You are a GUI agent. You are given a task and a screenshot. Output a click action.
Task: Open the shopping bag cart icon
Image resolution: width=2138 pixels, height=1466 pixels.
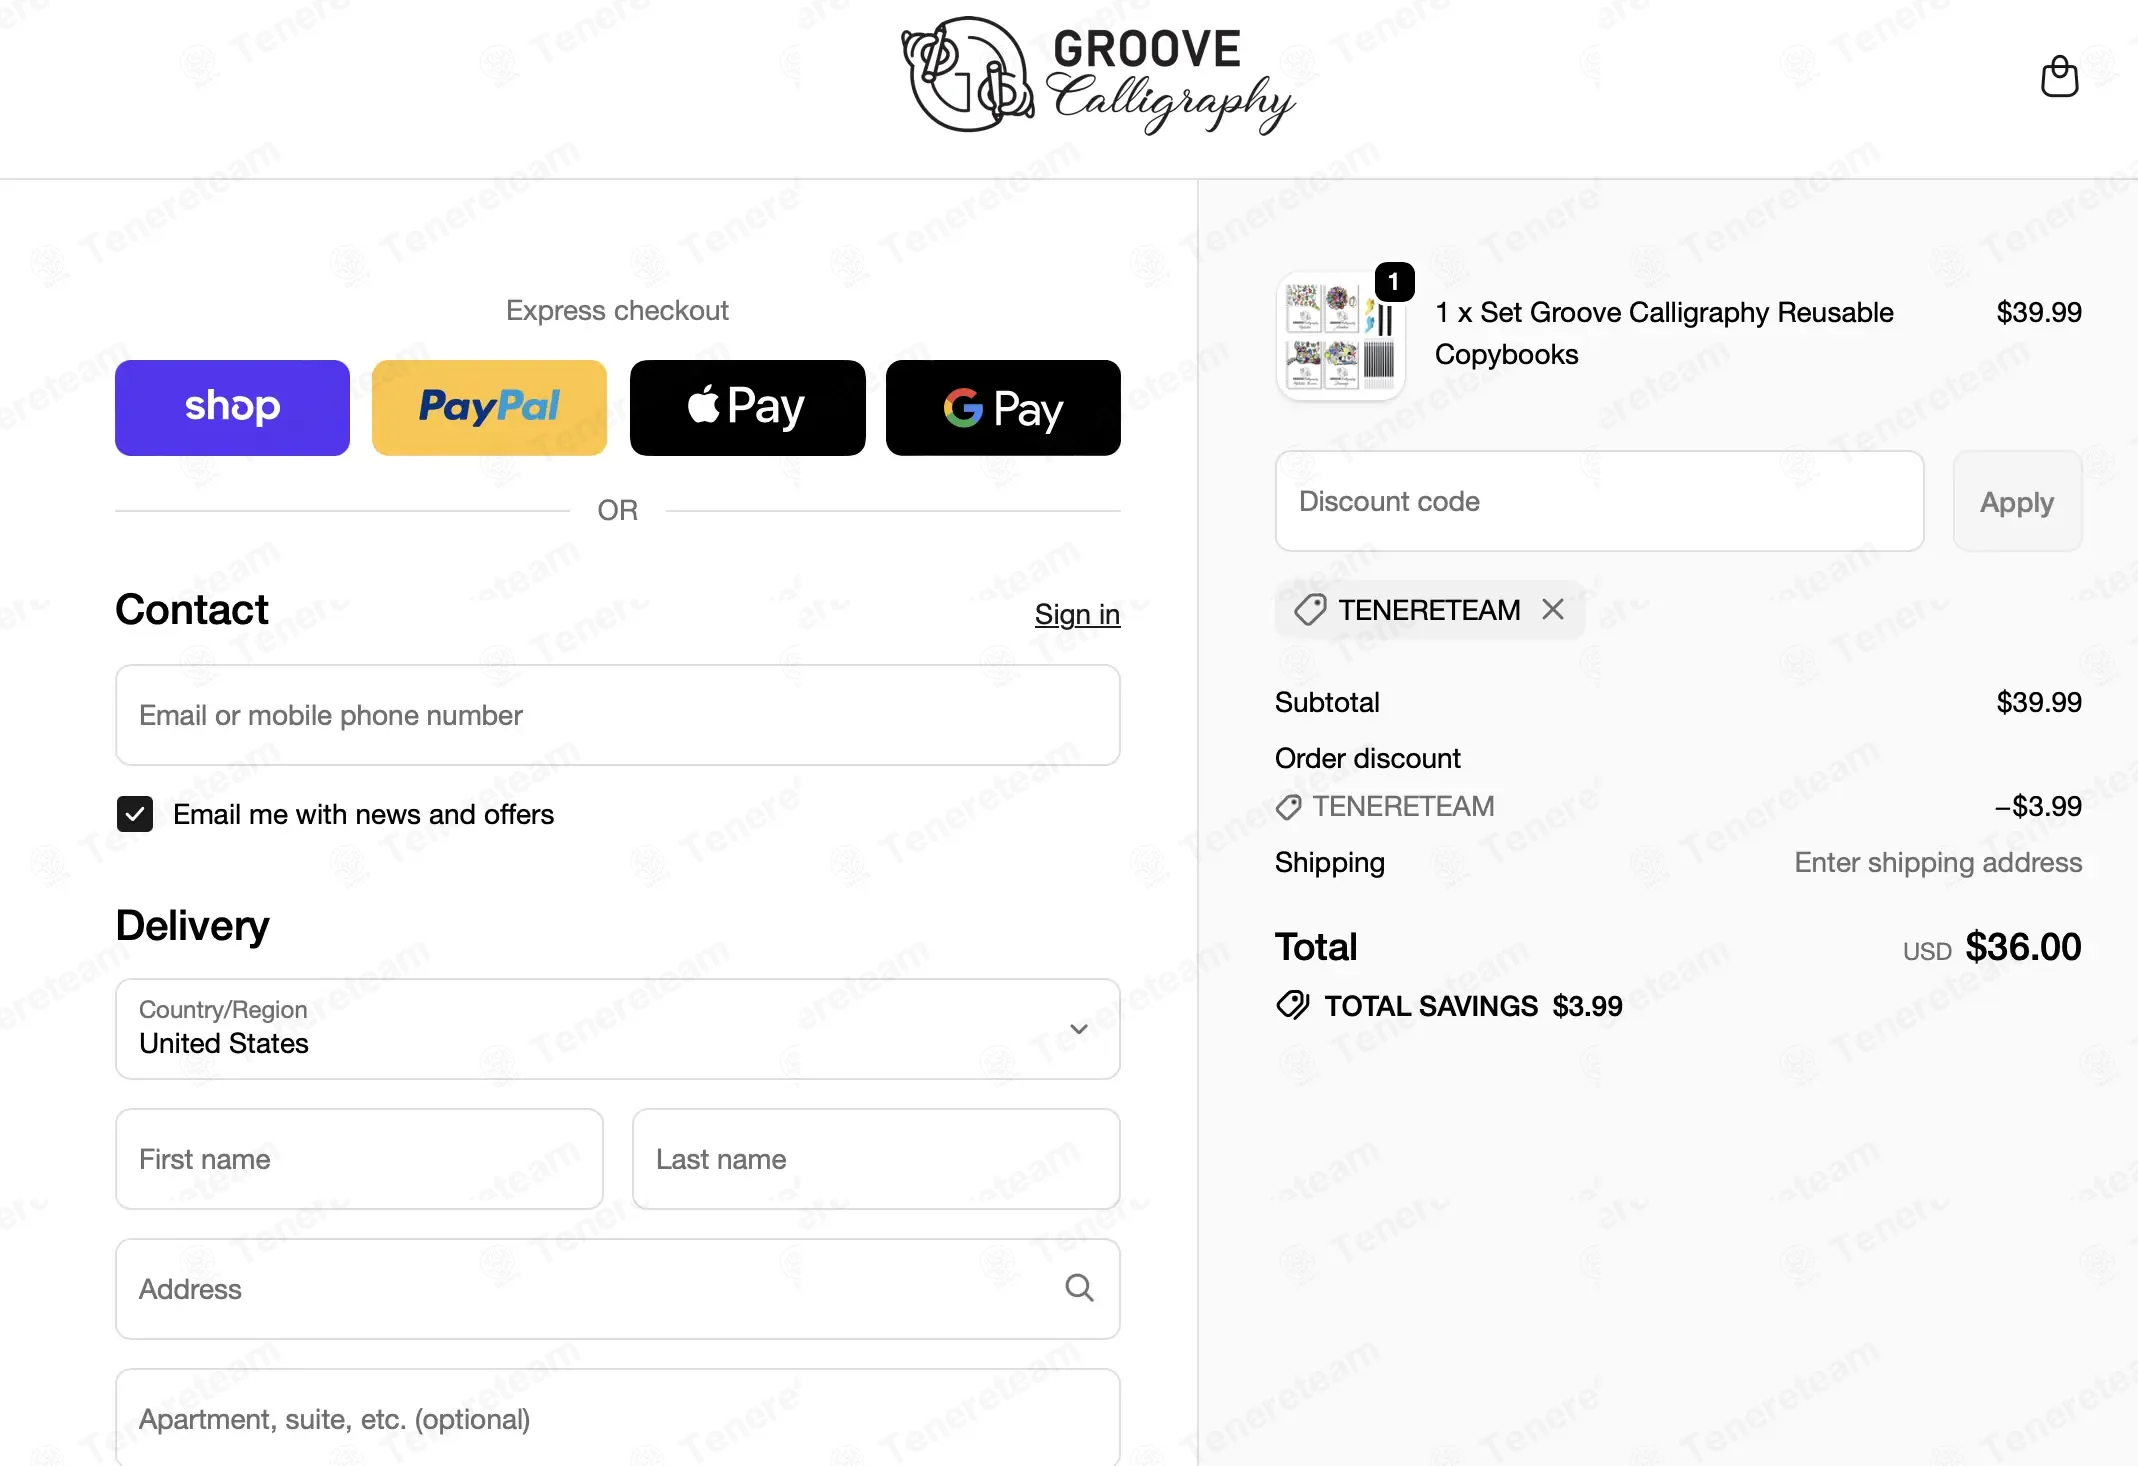point(2059,76)
